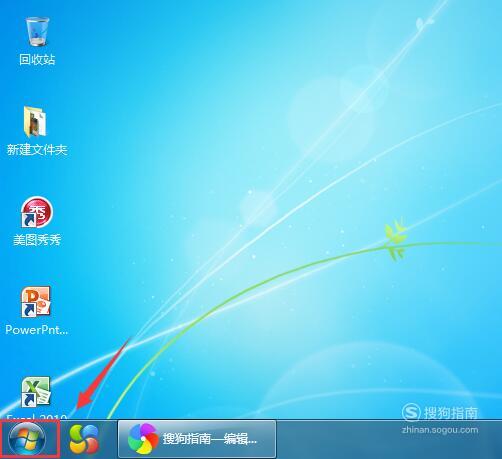This screenshot has width=502, height=459.
Task: Switch to 搜狗指南—编辑 taskbar window
Action: (197, 439)
